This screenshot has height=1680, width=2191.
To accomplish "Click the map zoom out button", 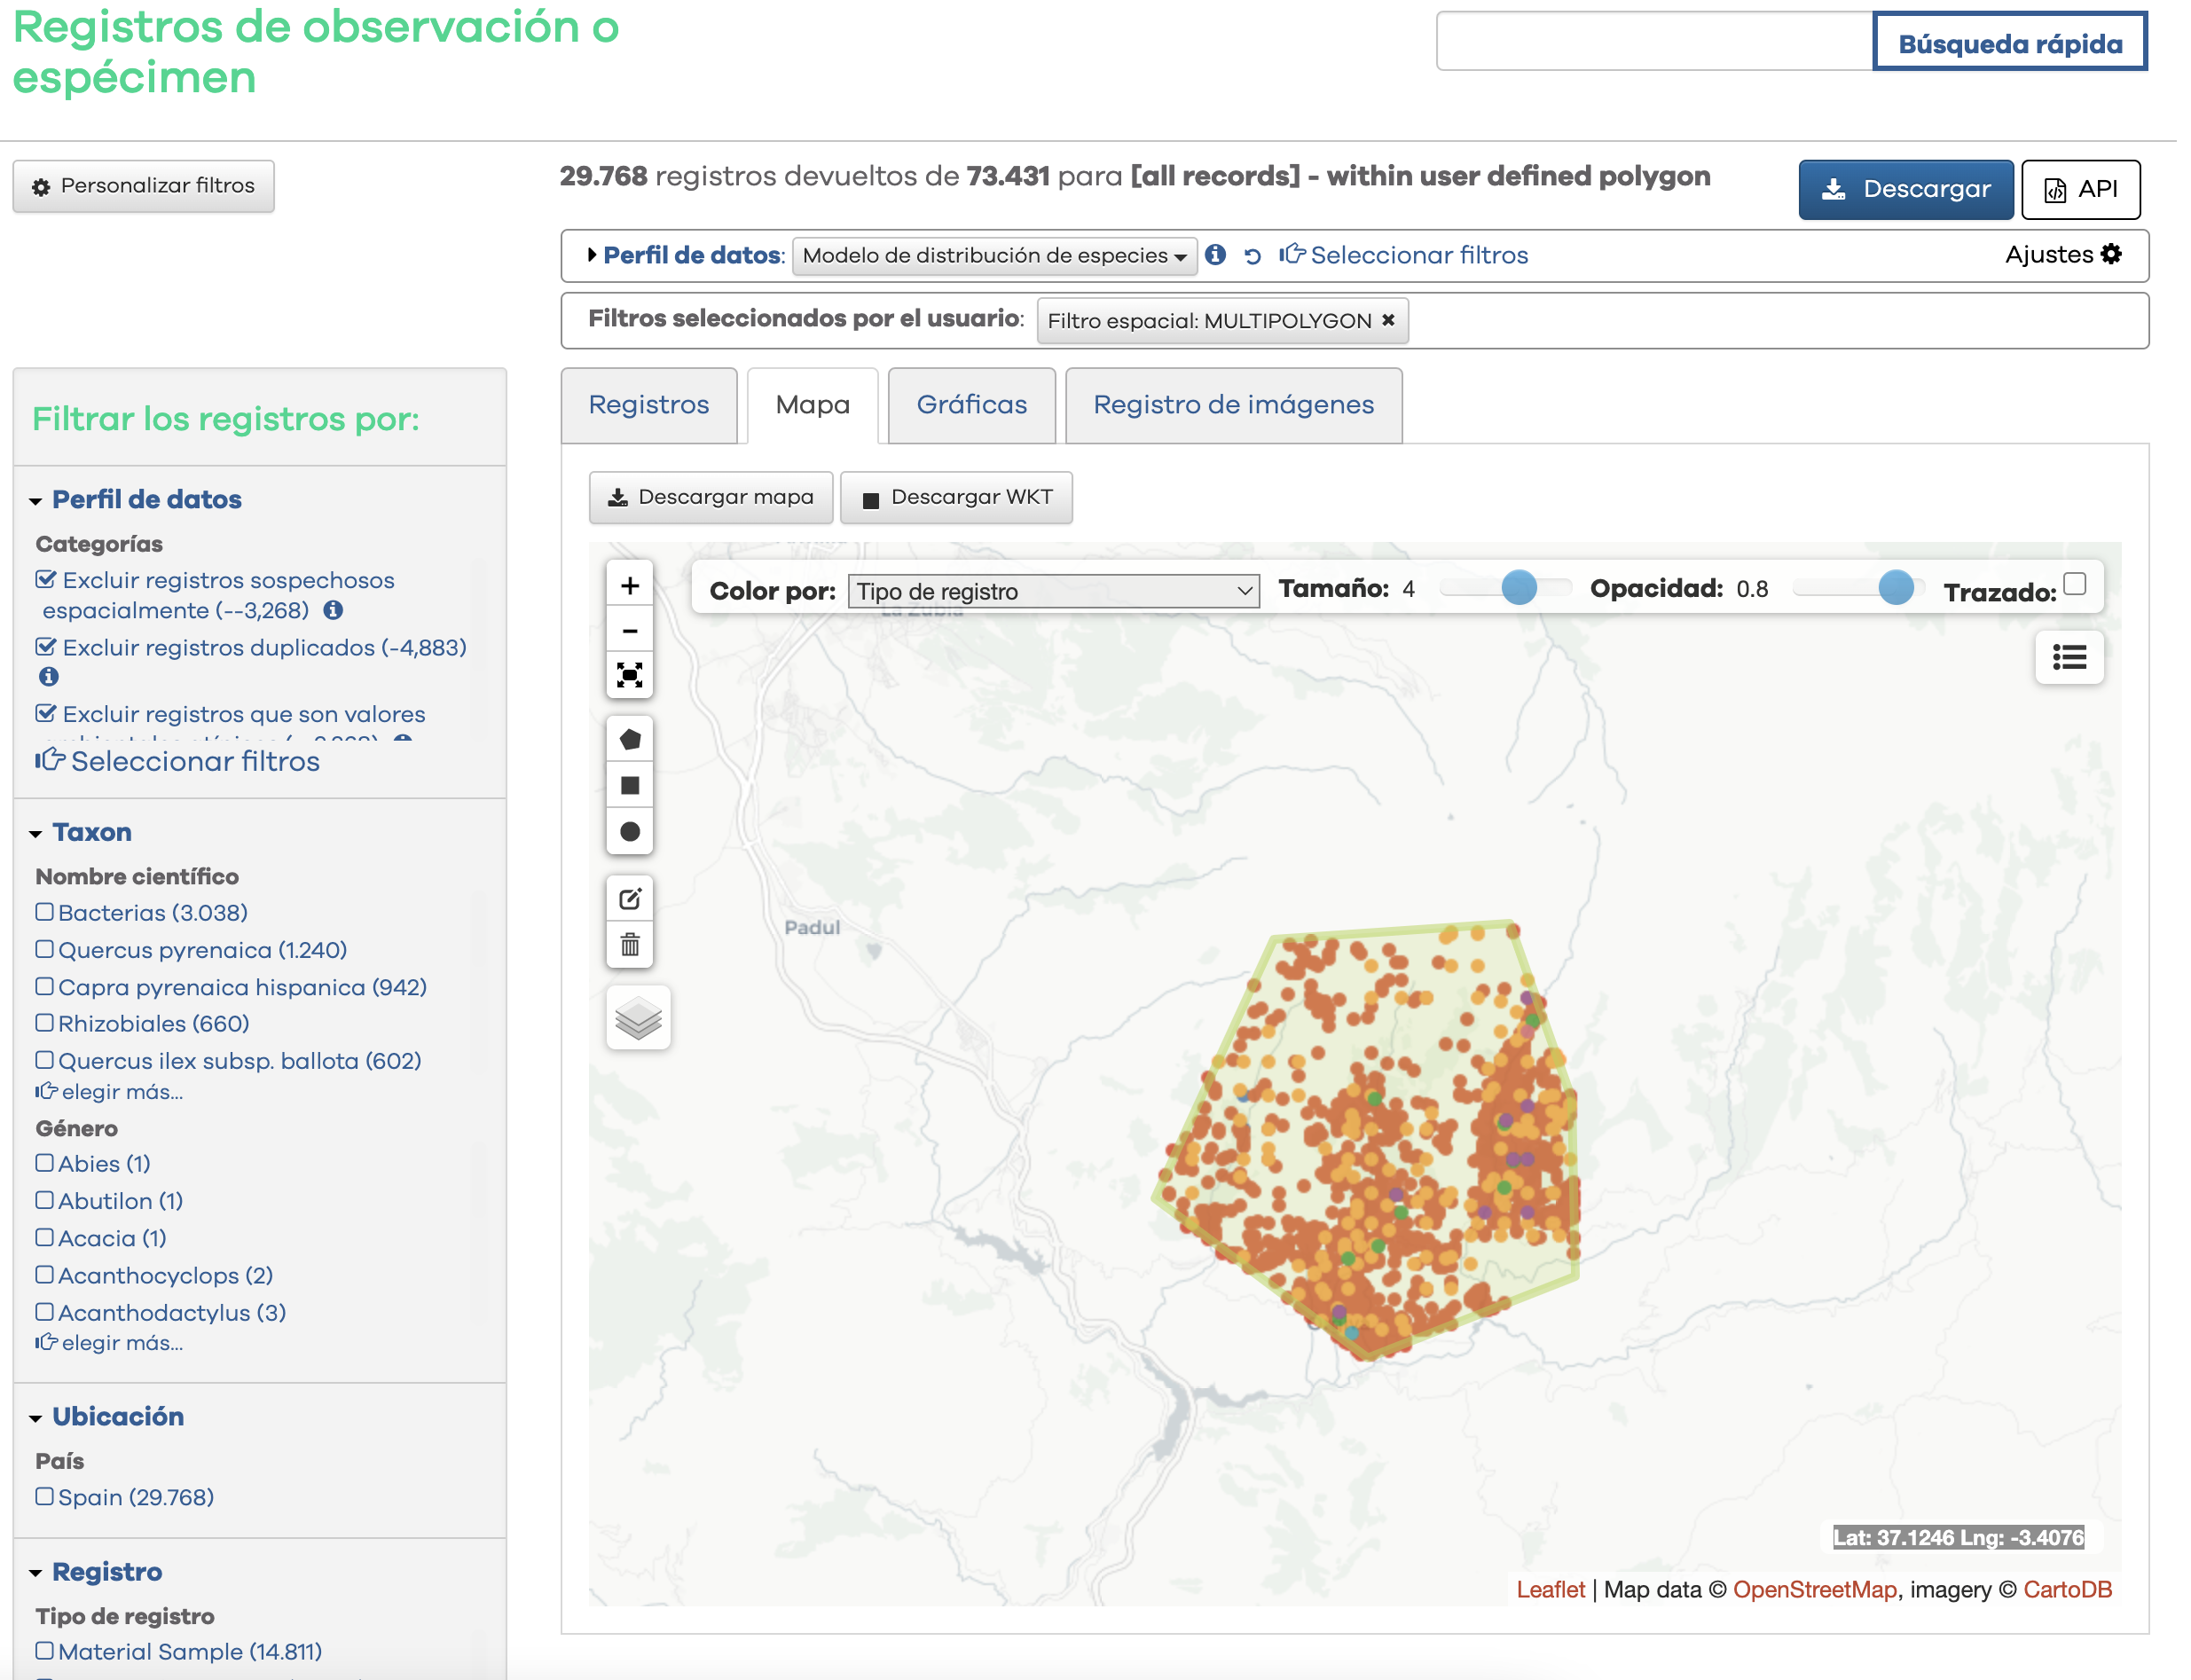I will (629, 631).
